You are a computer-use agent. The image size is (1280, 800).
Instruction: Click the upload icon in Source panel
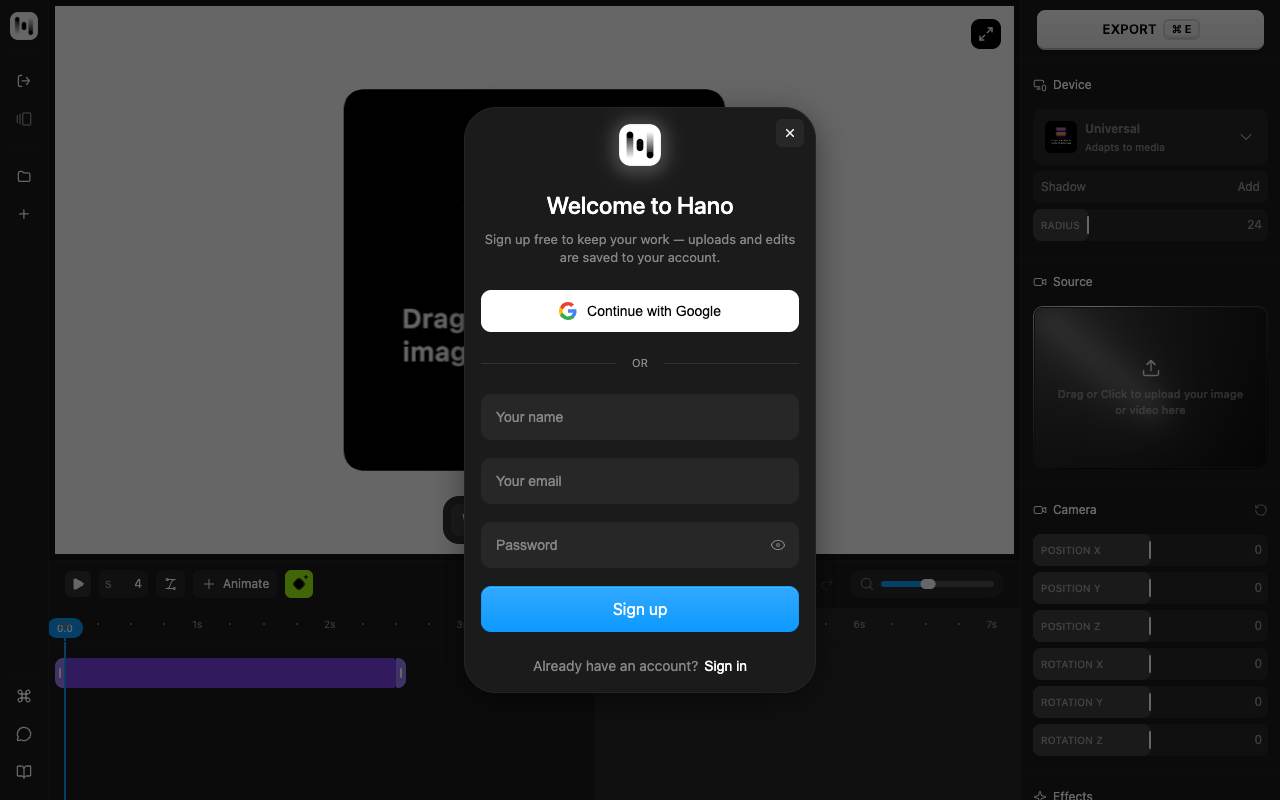point(1150,368)
